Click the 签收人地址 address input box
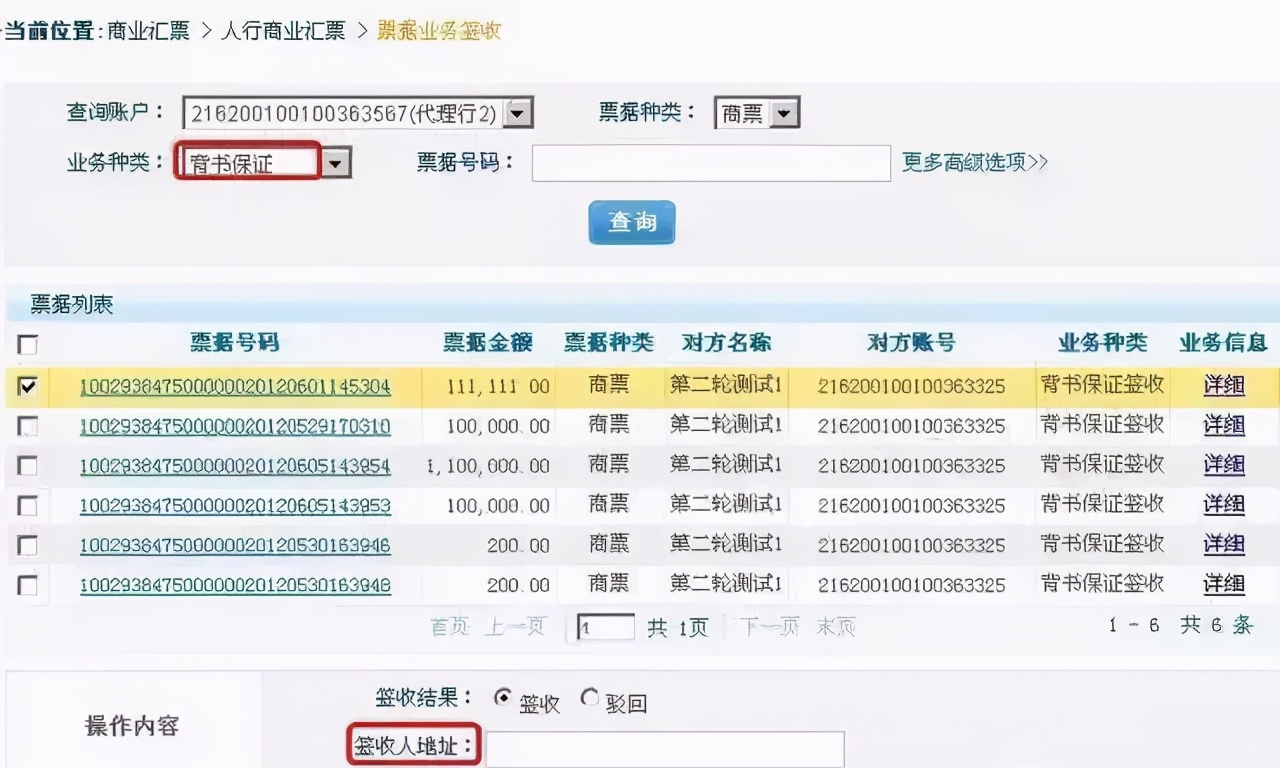Viewport: 1280px width, 768px height. pos(665,747)
